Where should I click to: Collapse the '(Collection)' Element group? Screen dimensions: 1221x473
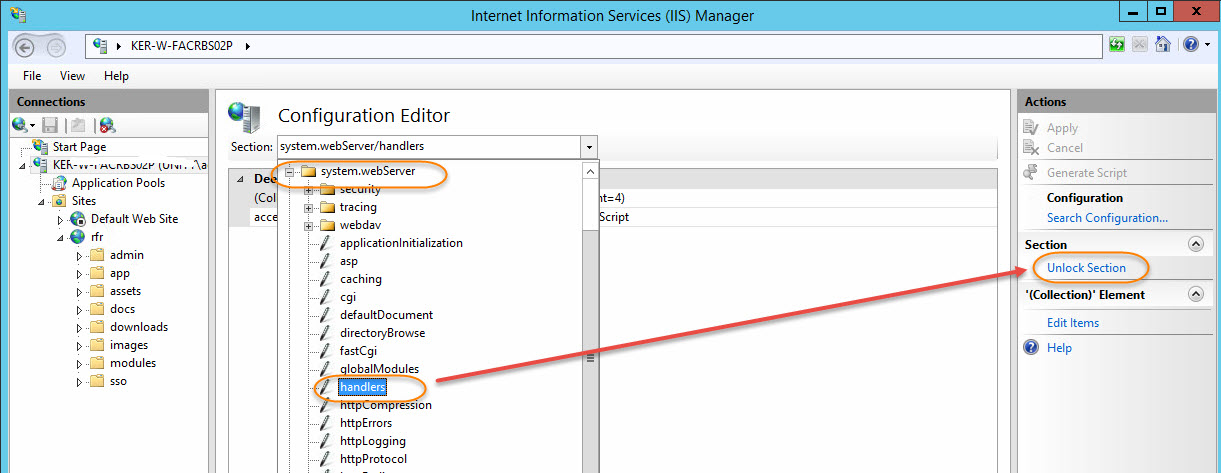[x=1194, y=295]
